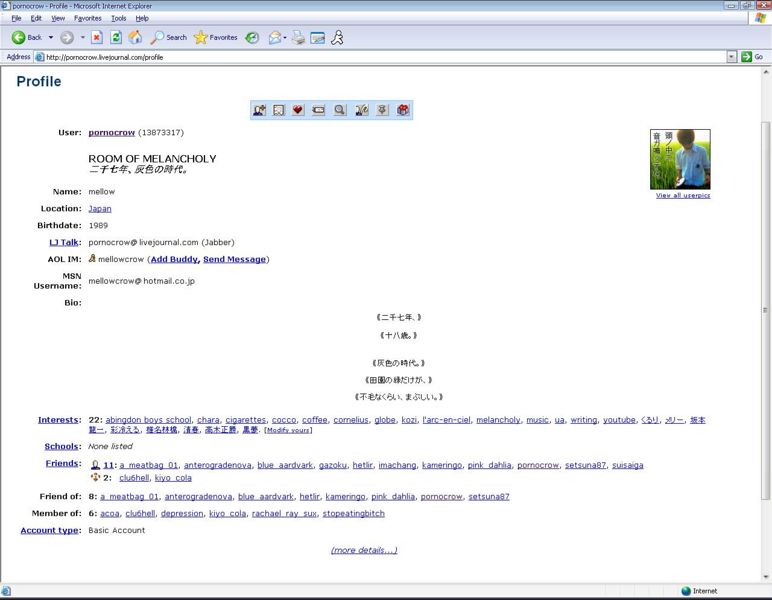This screenshot has height=600, width=772.
Task: Click the red heart Memories icon
Action: (x=298, y=110)
